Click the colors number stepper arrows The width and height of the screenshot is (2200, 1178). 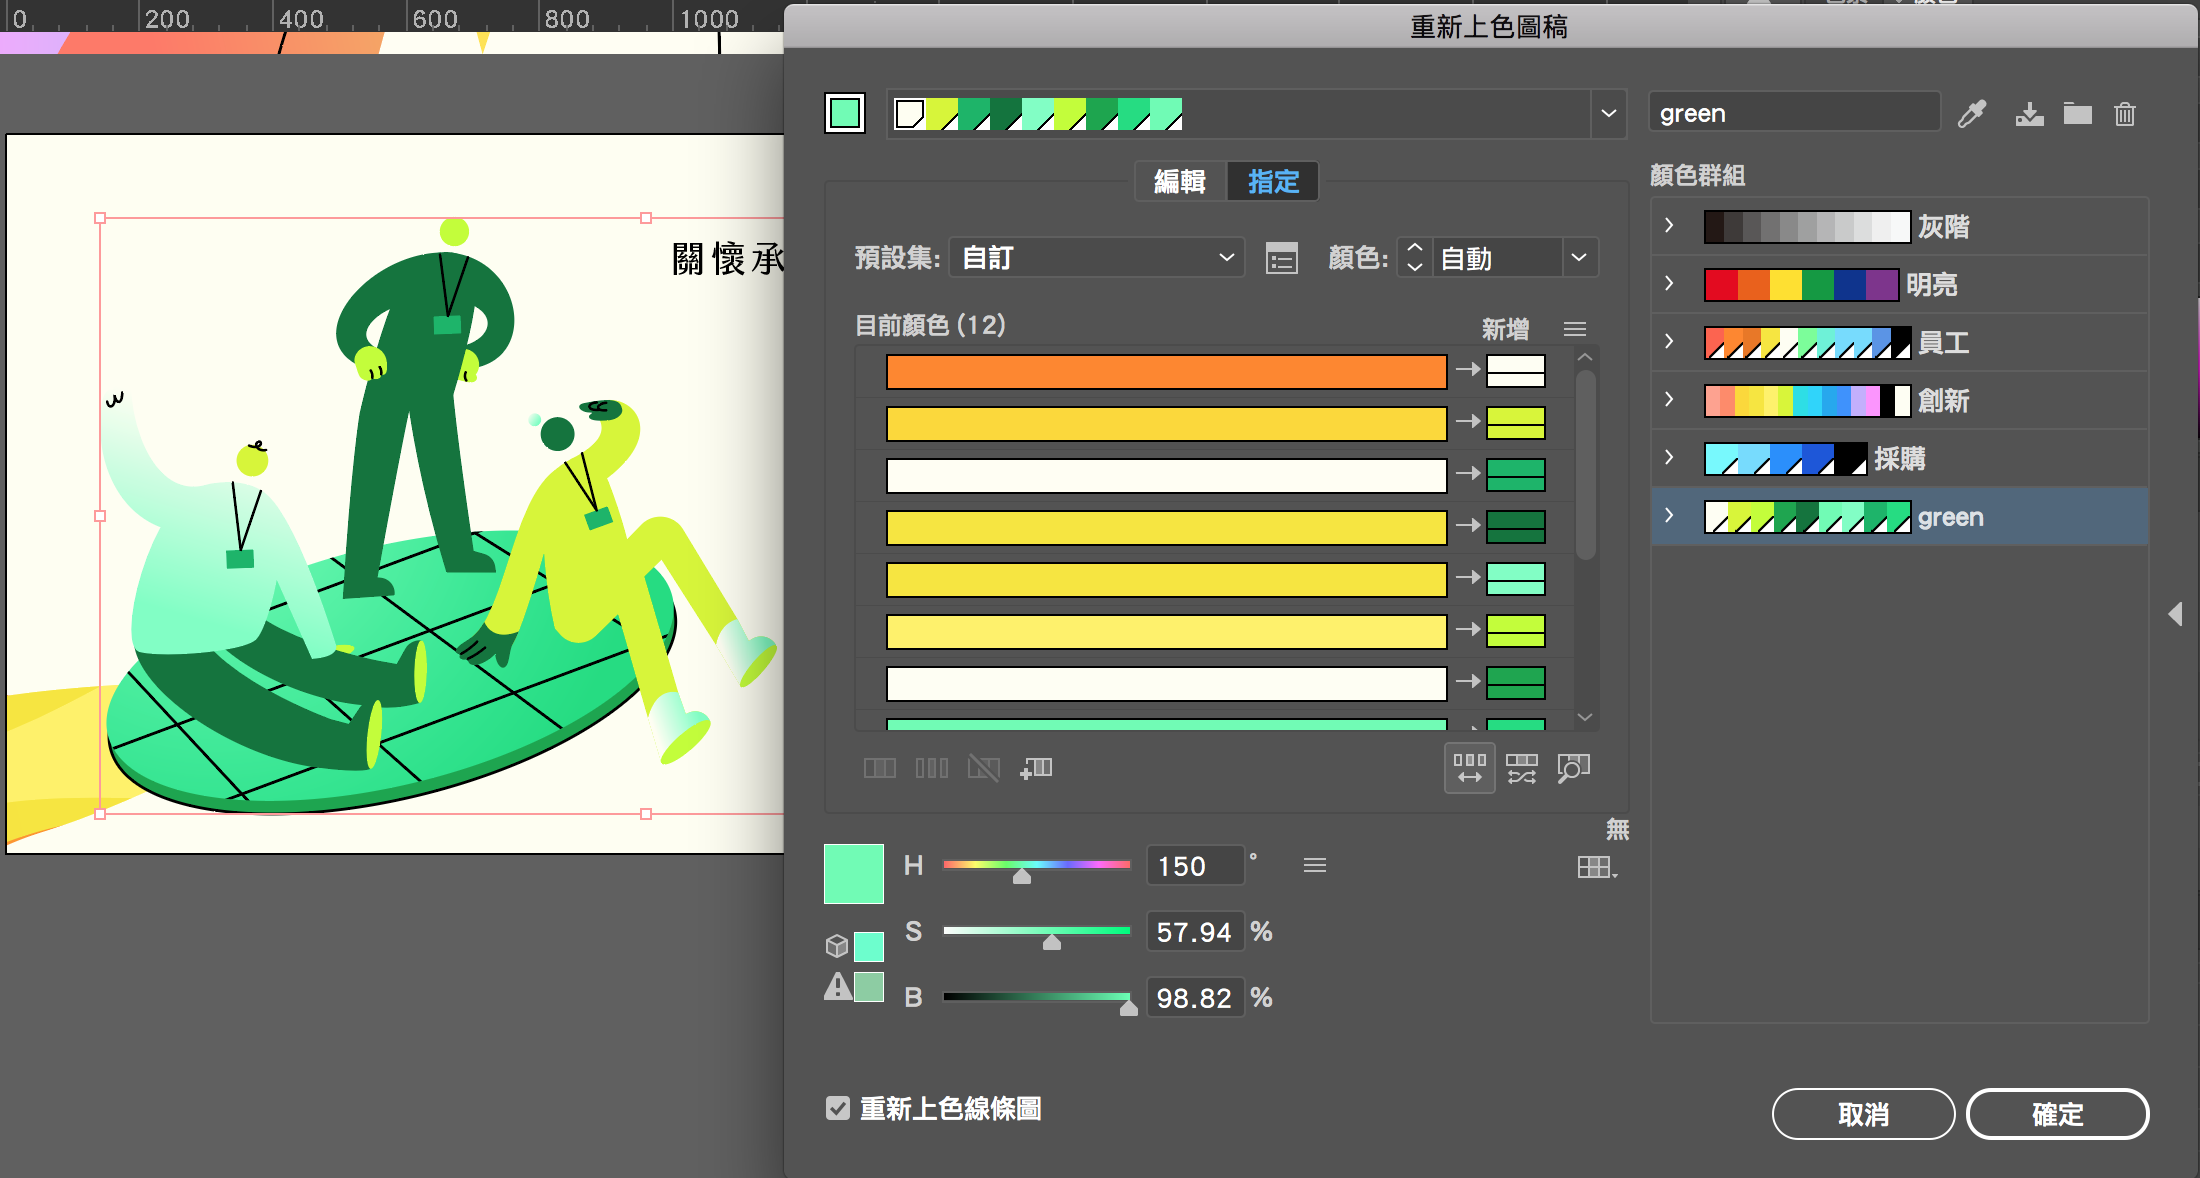(1414, 258)
